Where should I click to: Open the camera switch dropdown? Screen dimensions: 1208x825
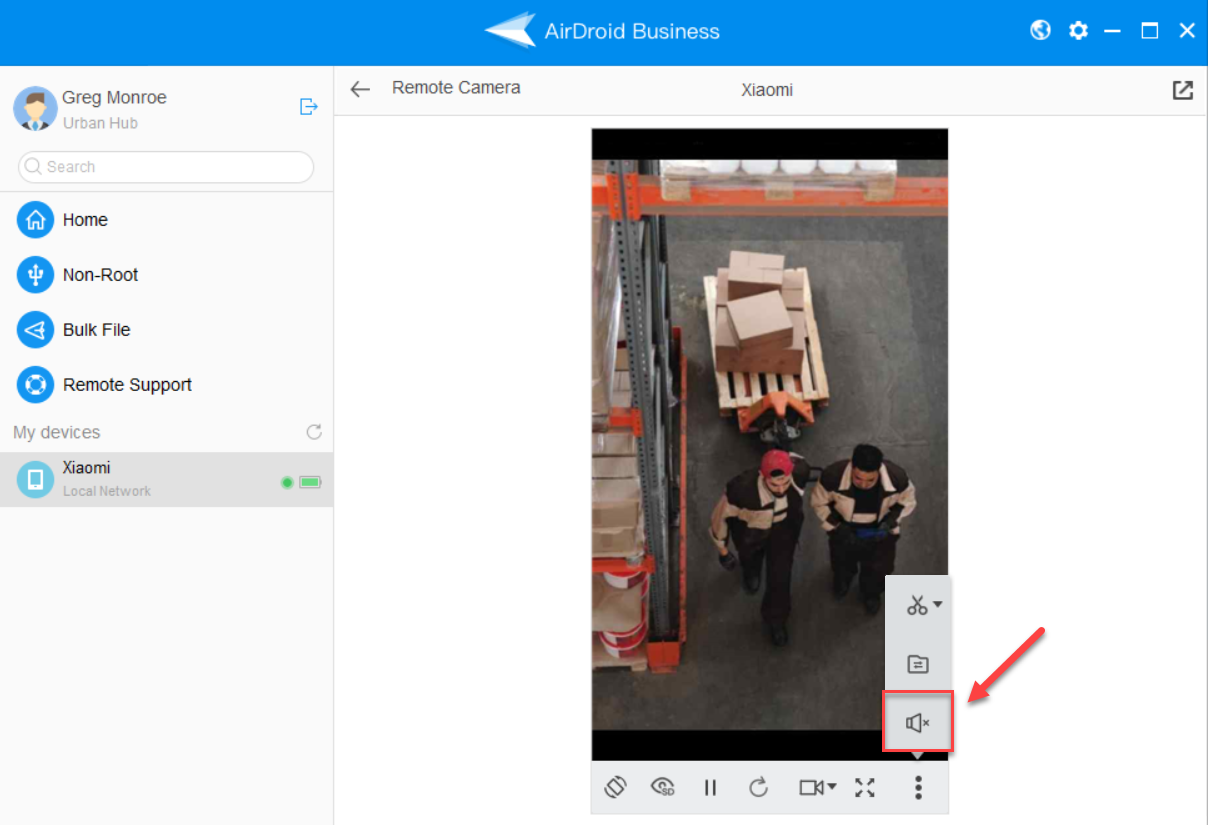(817, 787)
